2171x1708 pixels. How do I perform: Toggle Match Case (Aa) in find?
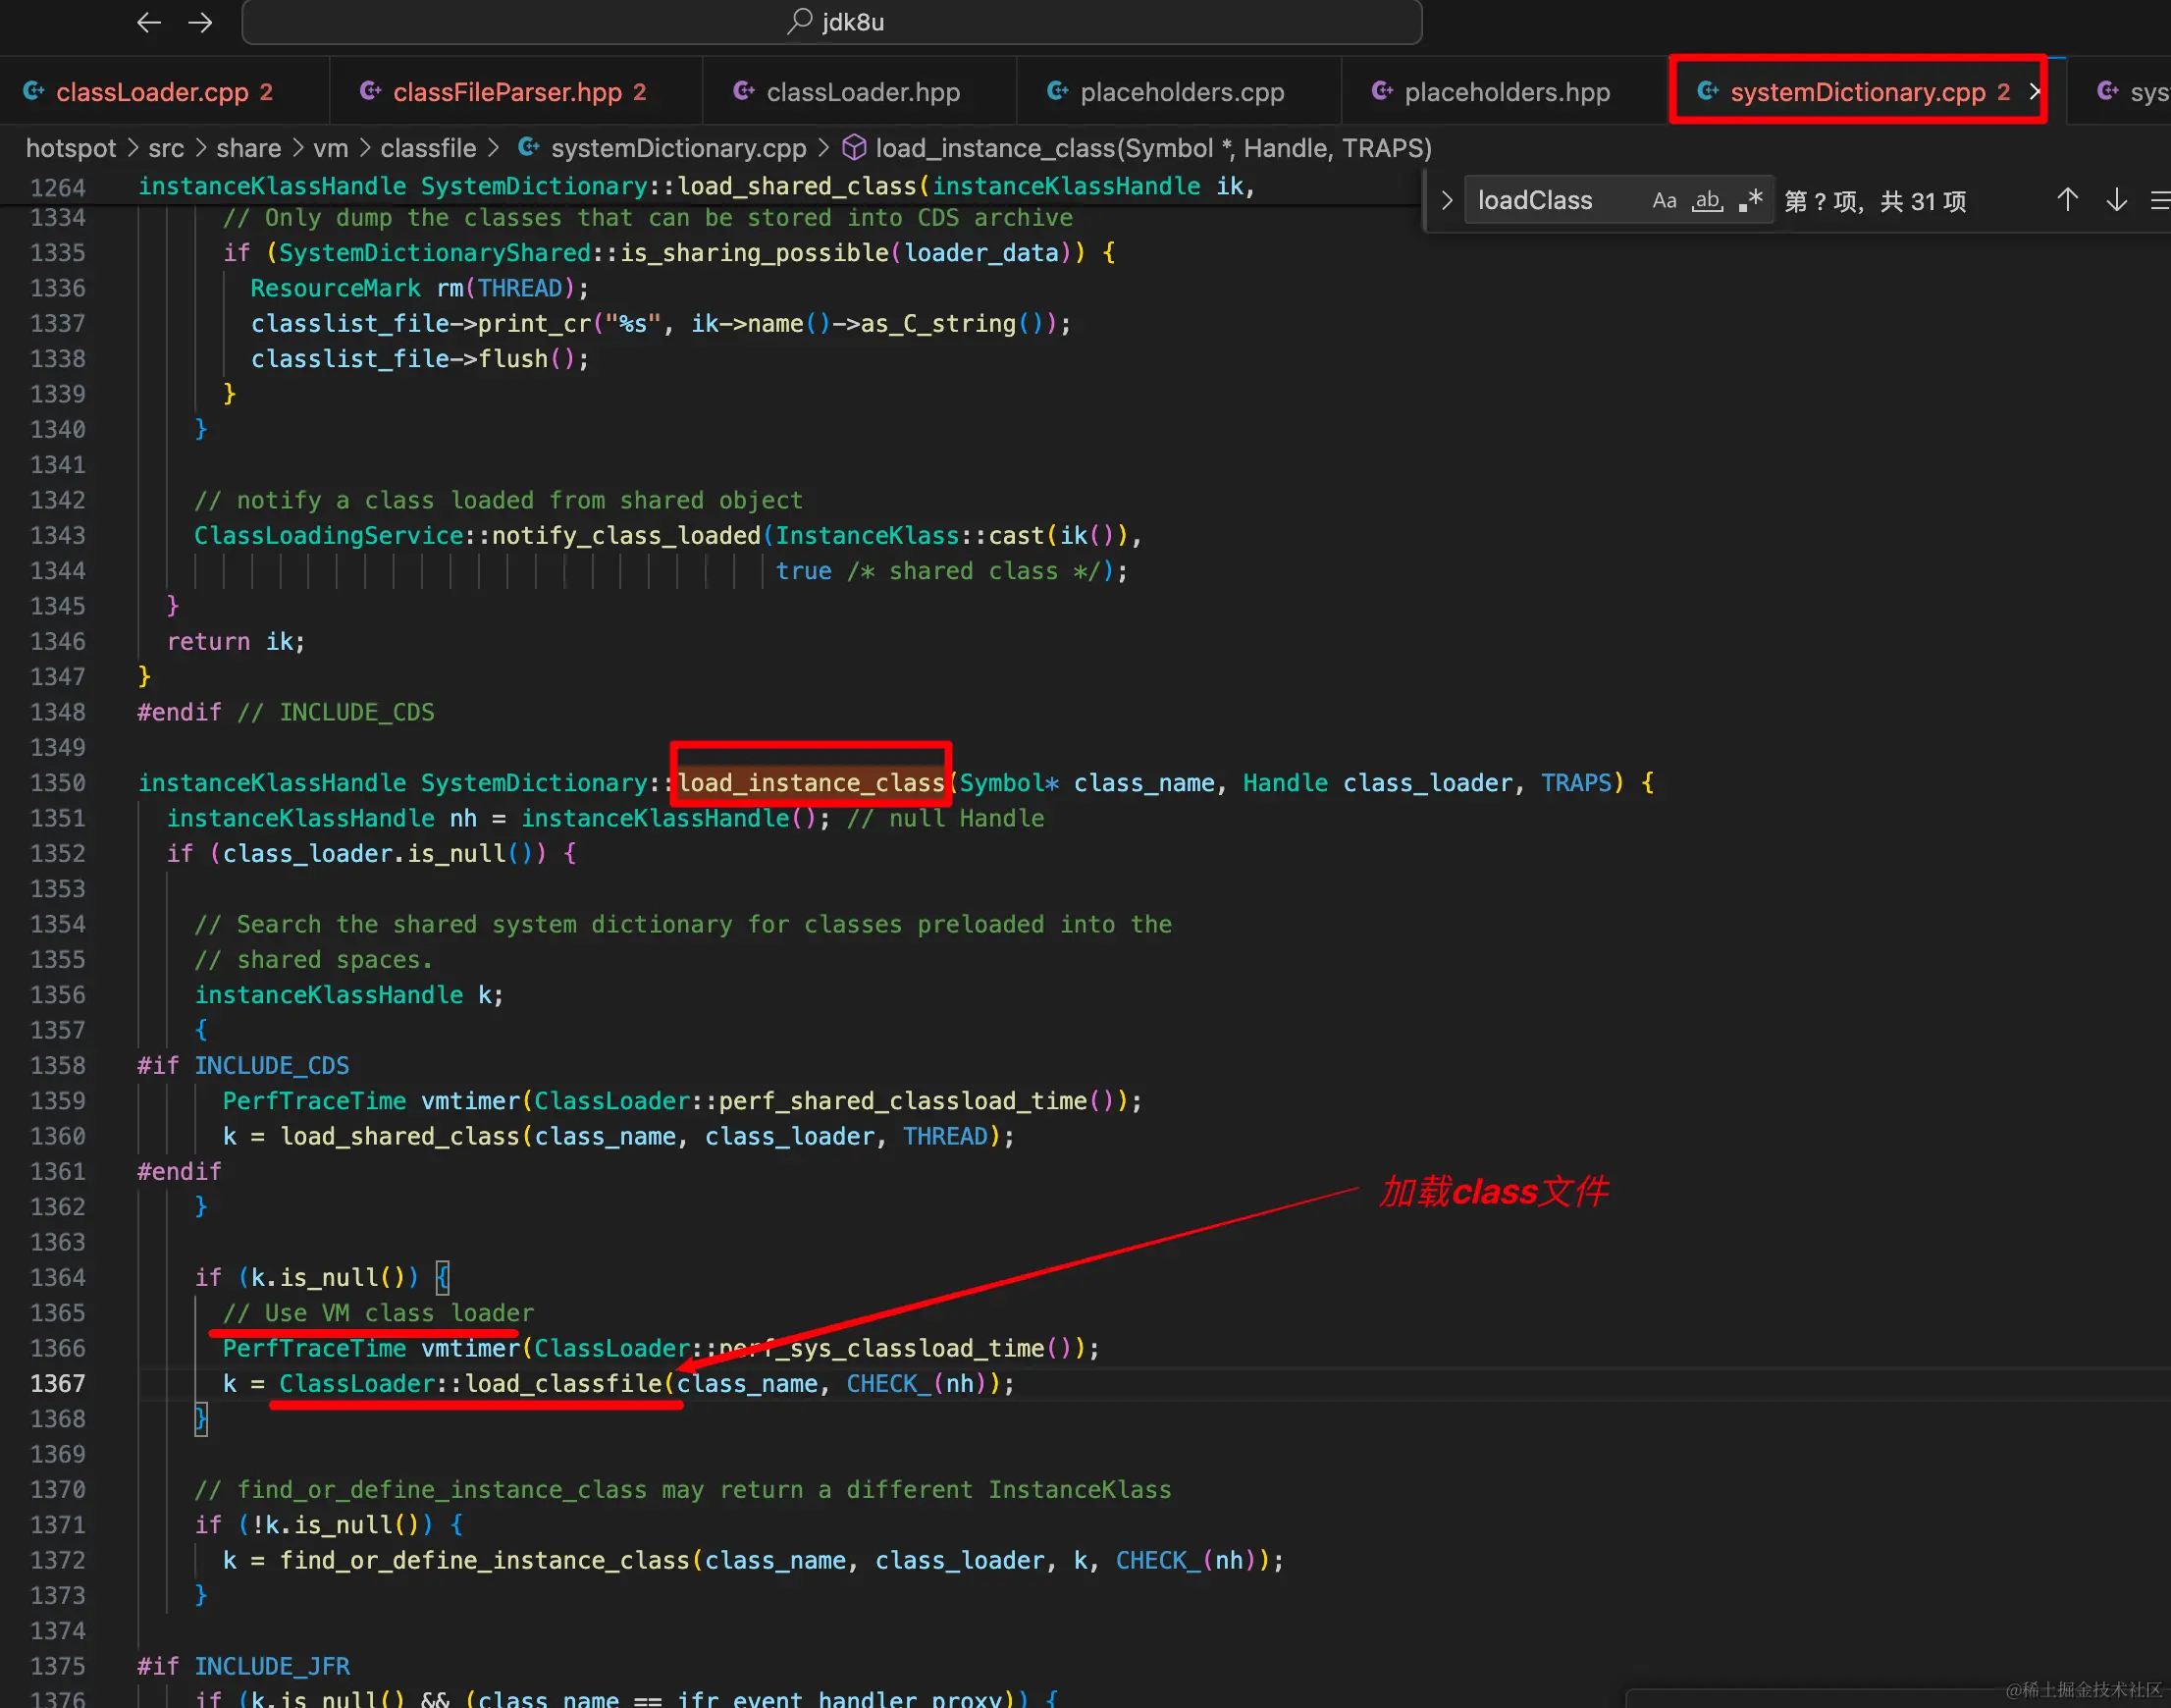click(x=1664, y=200)
